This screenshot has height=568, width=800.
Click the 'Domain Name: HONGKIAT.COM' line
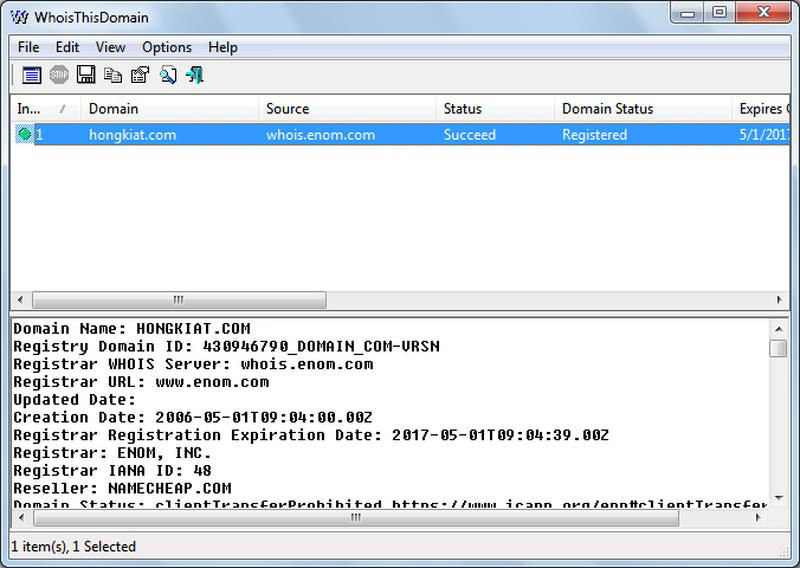tap(132, 329)
